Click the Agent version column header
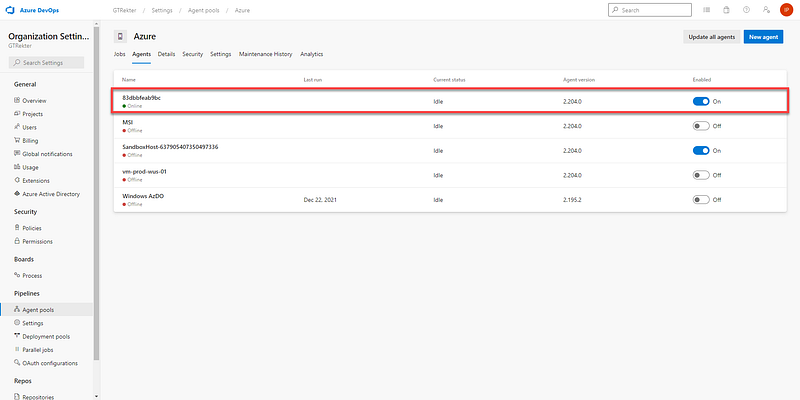Screen dimensions: 800x400 [579, 80]
